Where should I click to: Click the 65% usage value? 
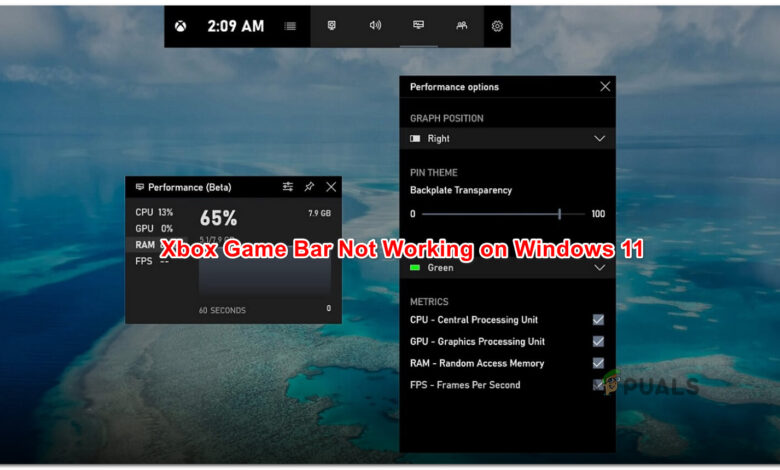coord(218,218)
